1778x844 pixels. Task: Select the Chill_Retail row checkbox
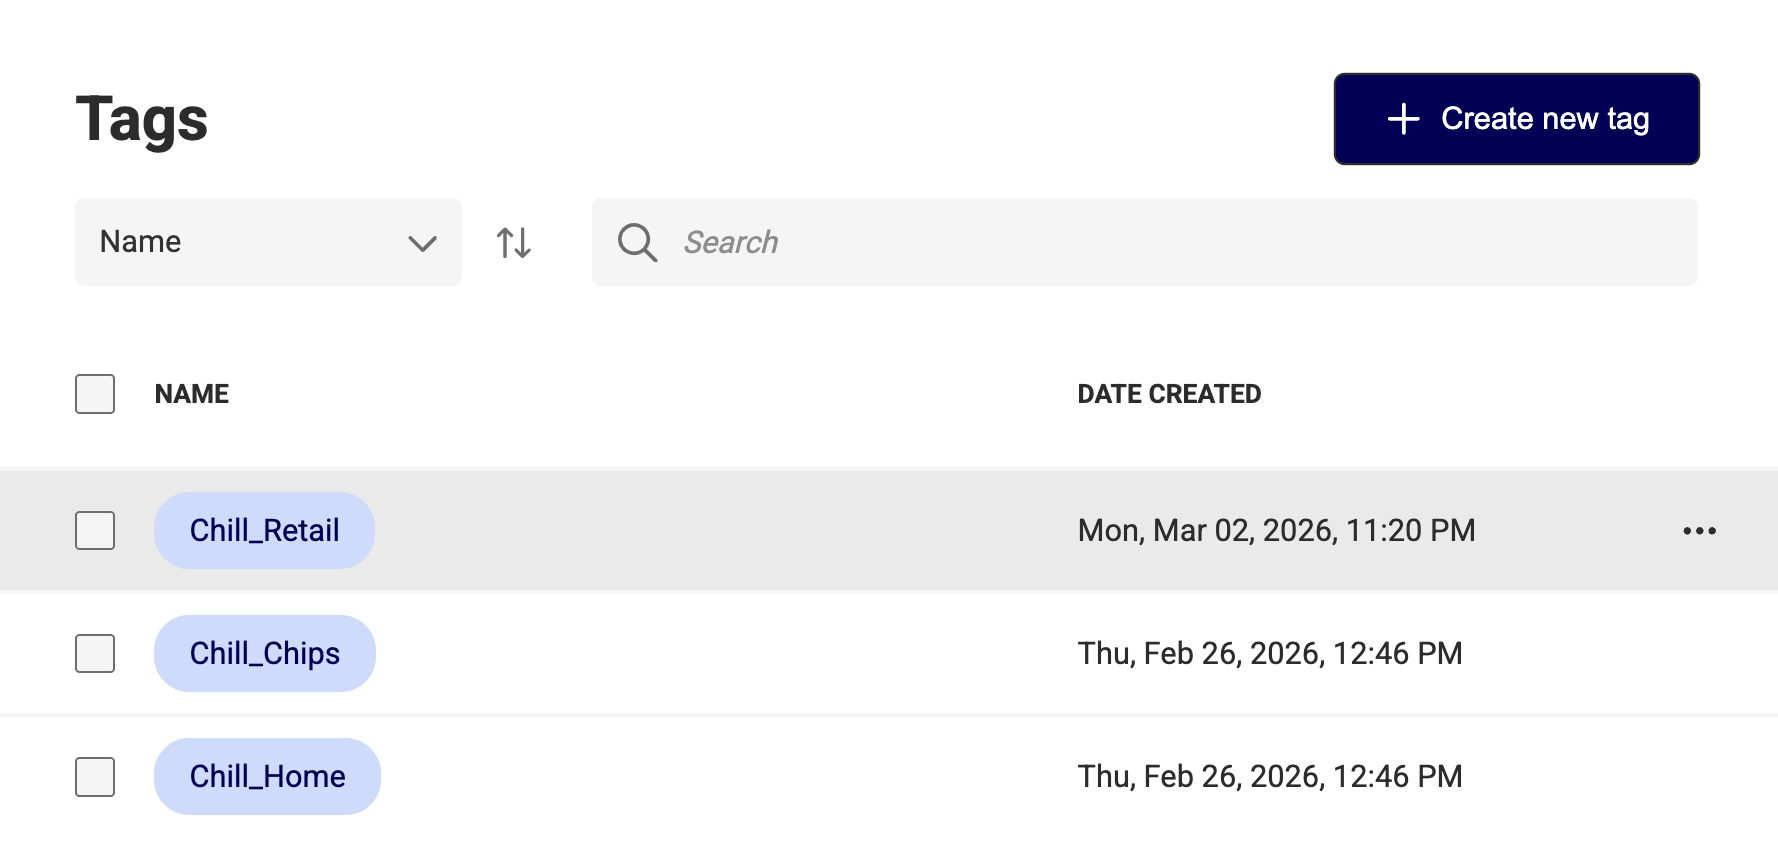click(95, 530)
